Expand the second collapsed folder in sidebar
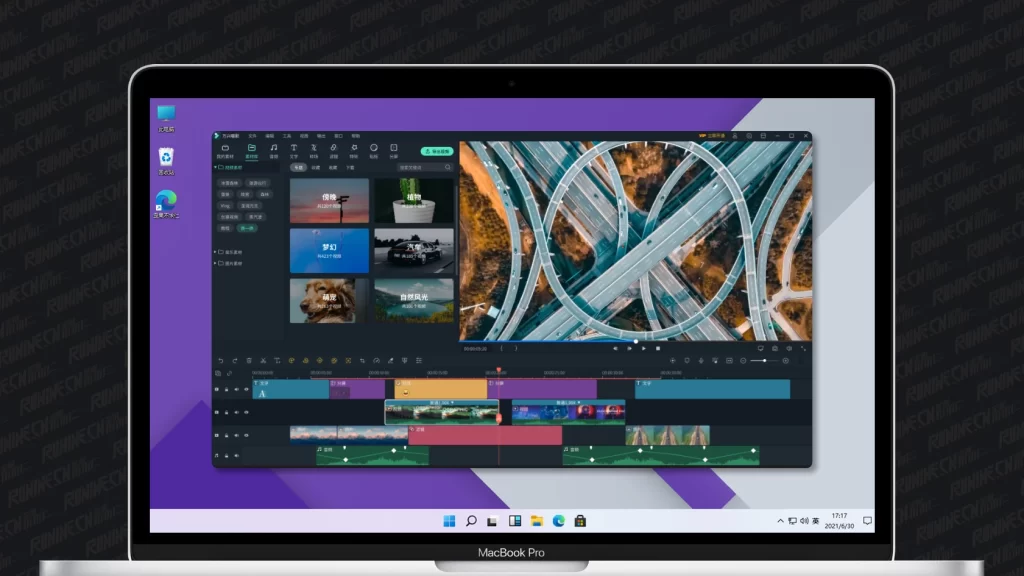Image resolution: width=1024 pixels, height=576 pixels. 216,252
